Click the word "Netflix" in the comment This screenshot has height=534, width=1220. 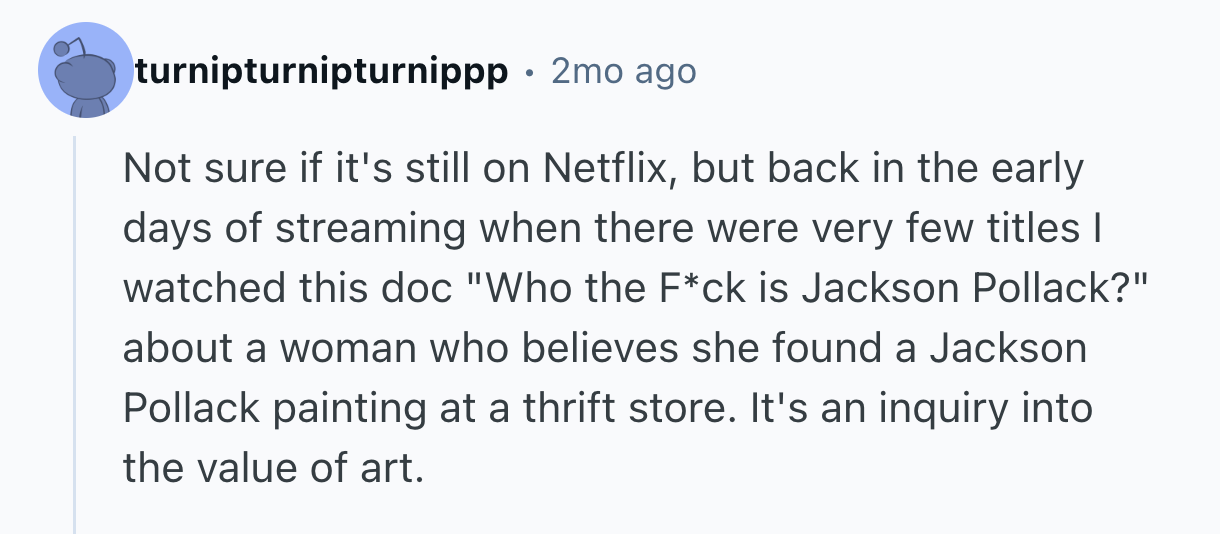pos(606,170)
